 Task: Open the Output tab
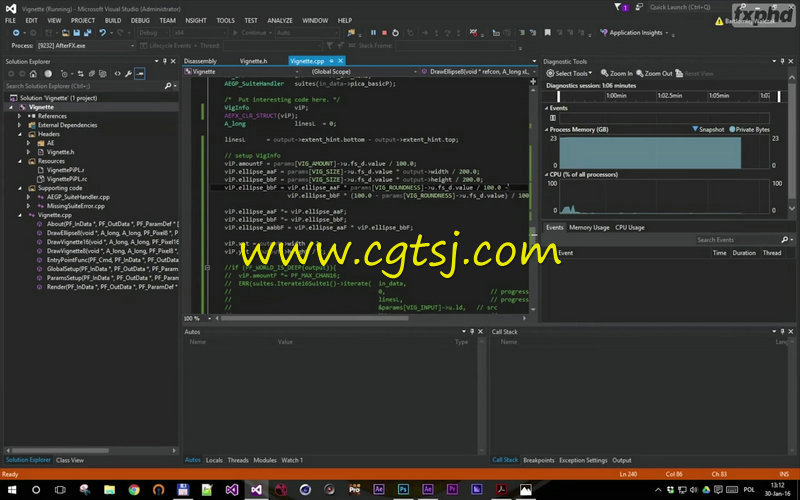[621, 460]
